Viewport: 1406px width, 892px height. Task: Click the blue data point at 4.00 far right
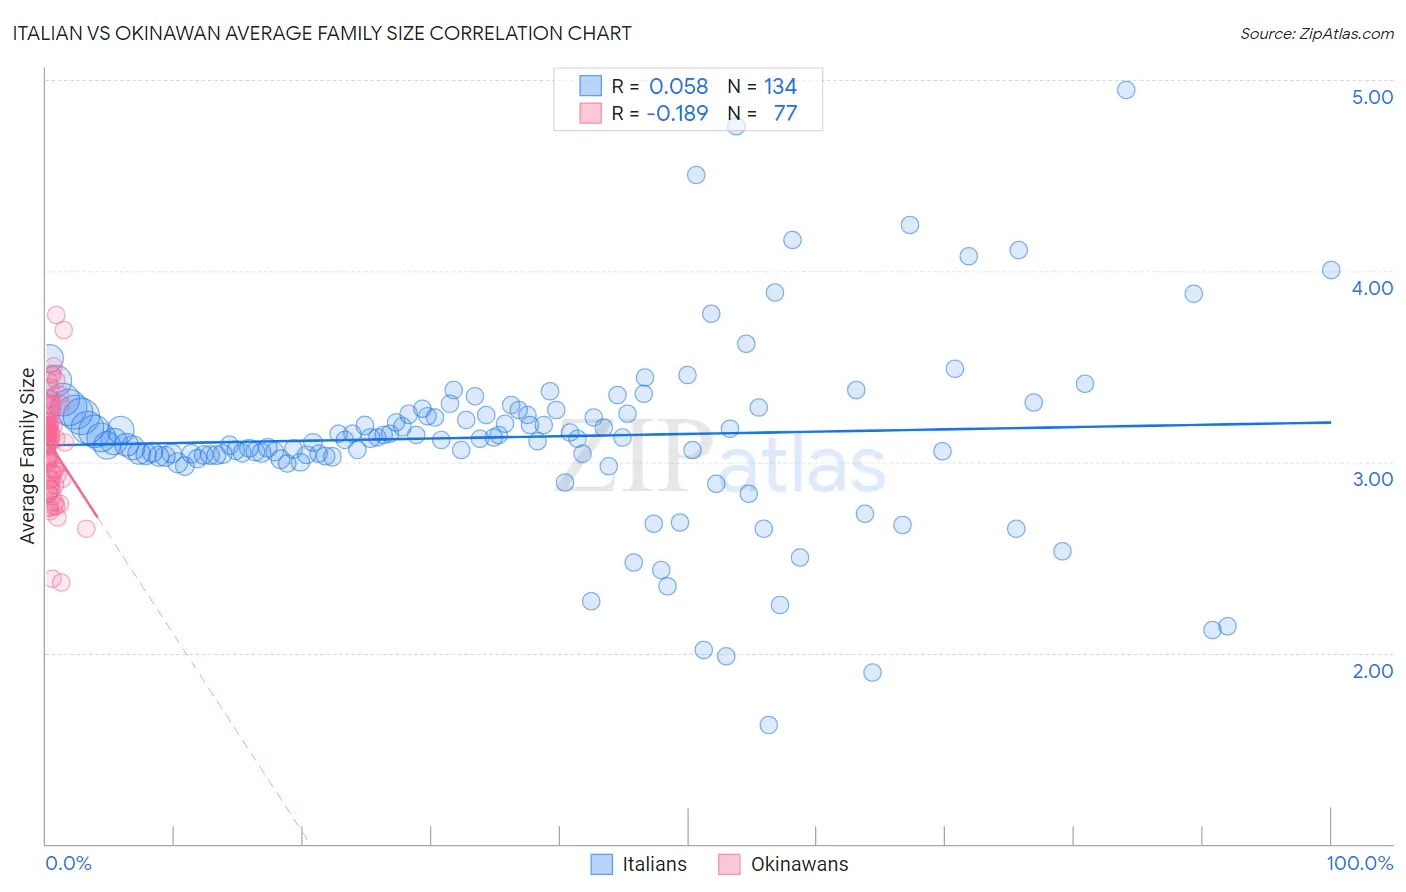pyautogui.click(x=1331, y=270)
